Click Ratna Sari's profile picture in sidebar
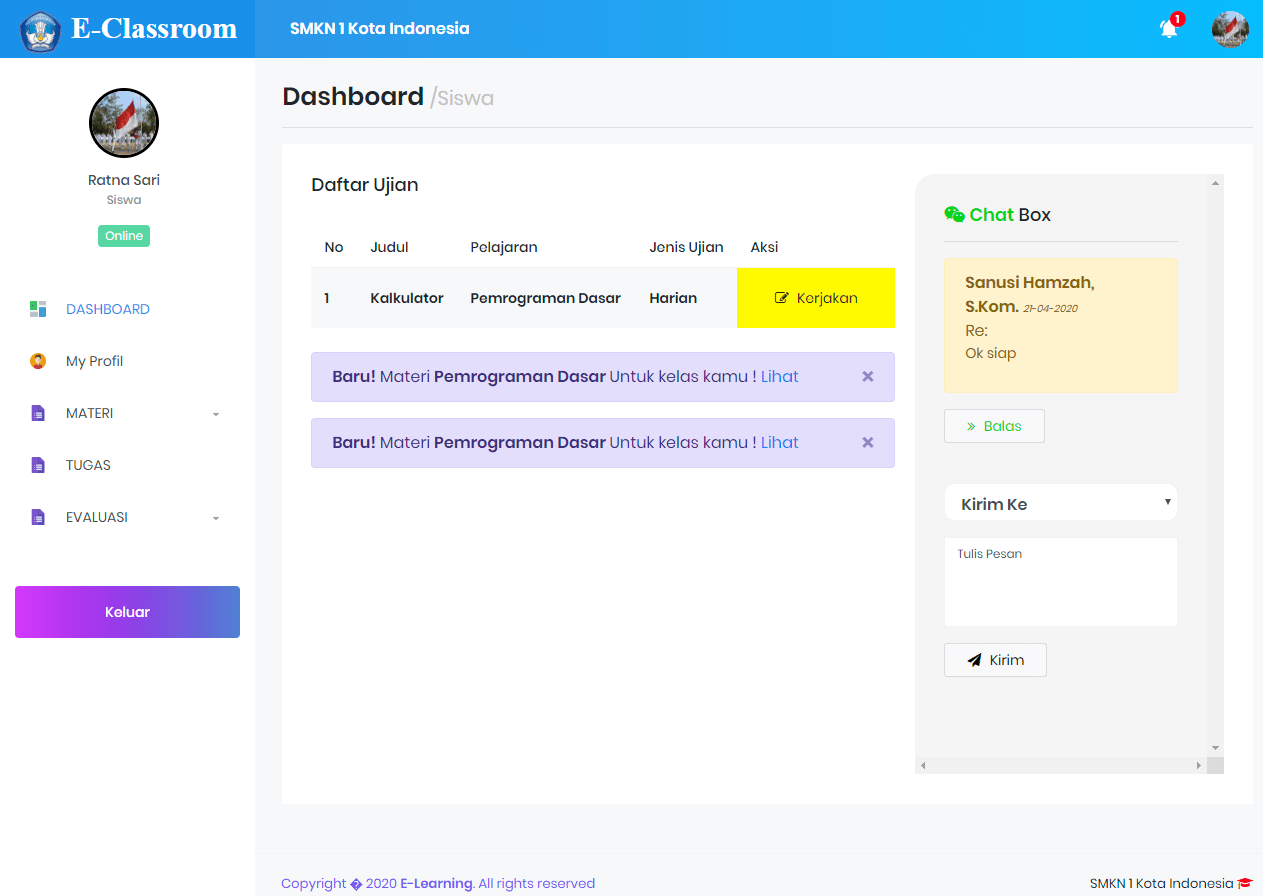The height and width of the screenshot is (896, 1263). pyautogui.click(x=124, y=123)
